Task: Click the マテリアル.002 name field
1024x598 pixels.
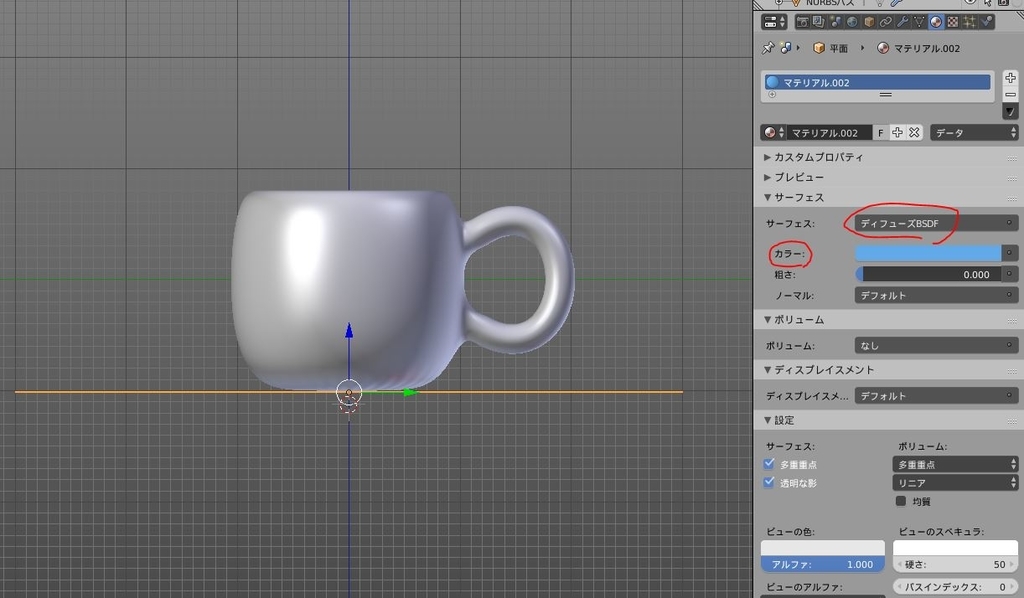Action: point(829,133)
